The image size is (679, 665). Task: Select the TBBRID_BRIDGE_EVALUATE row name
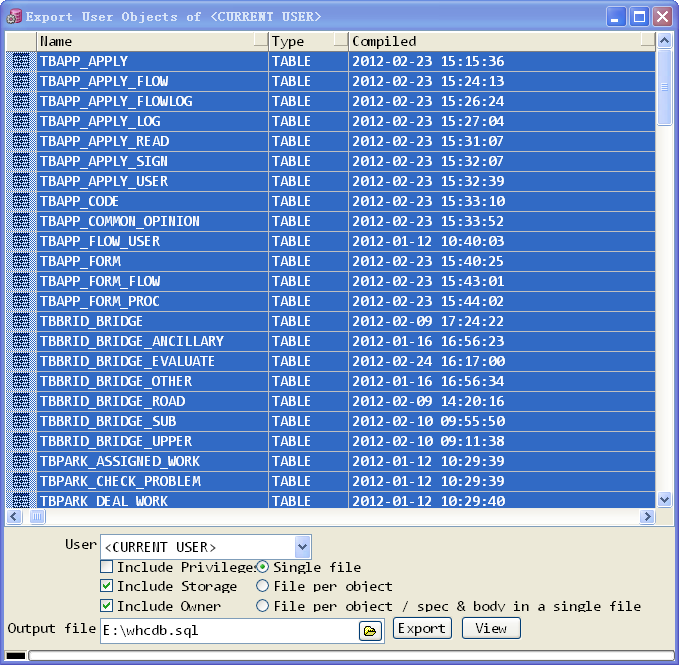coord(127,361)
